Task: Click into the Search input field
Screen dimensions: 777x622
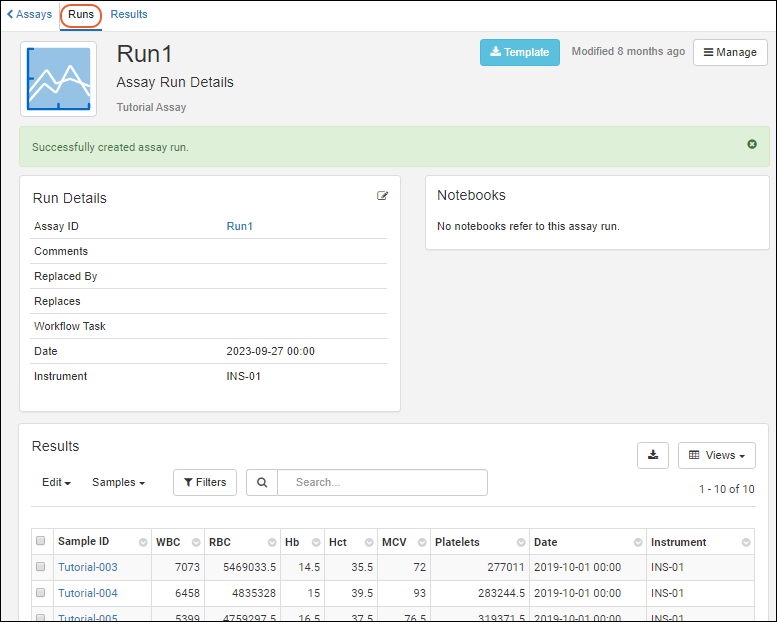Action: (382, 482)
